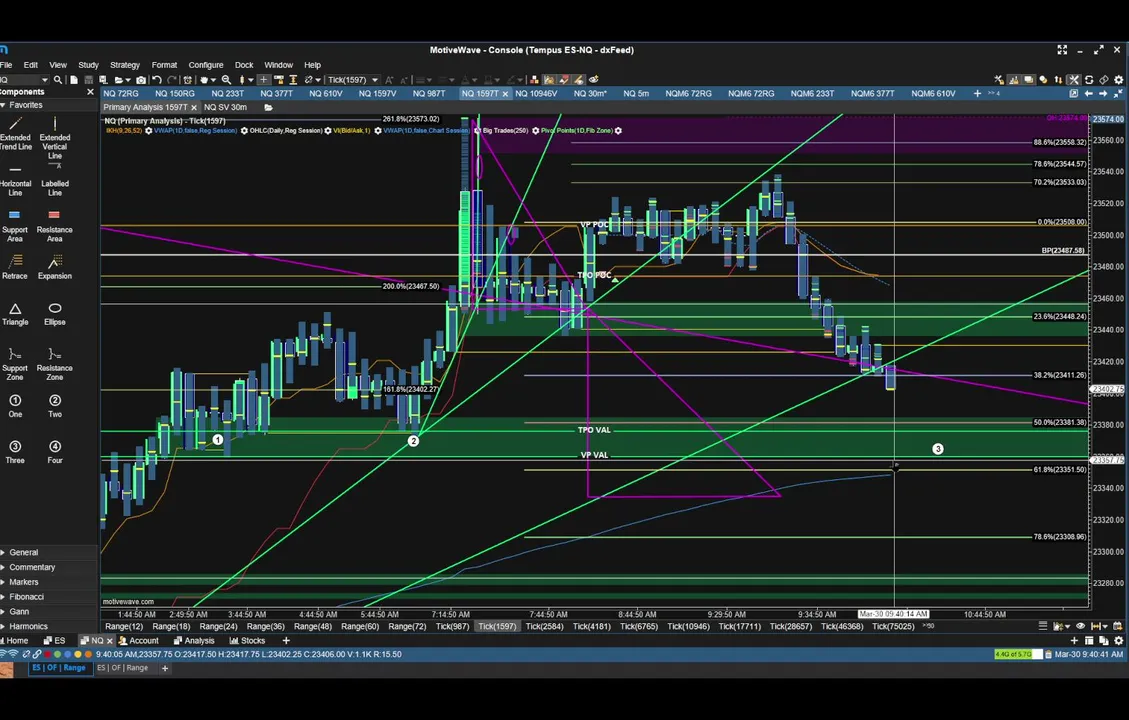Toggle the hand pan tool
This screenshot has width=1129, height=720.
tap(204, 80)
